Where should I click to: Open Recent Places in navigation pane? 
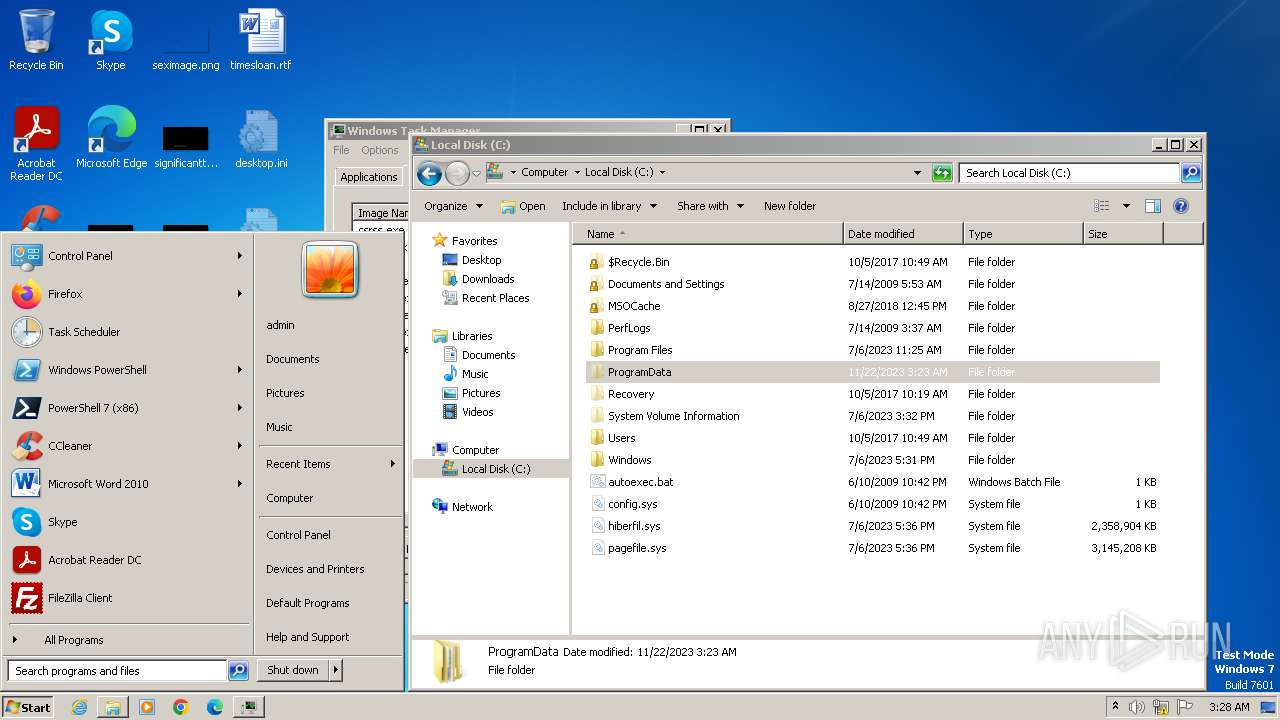[495, 298]
